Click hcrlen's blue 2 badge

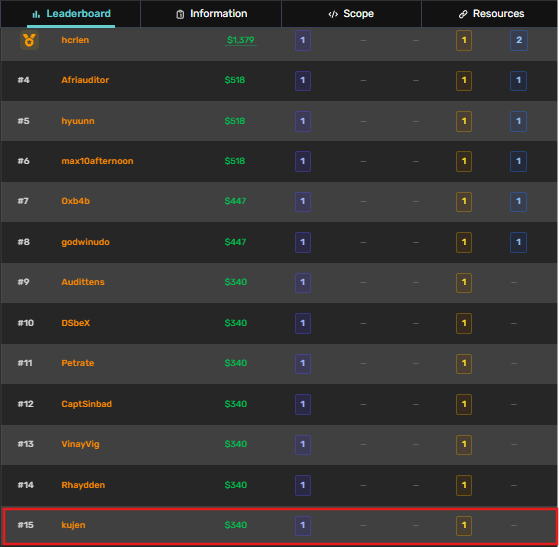519,40
